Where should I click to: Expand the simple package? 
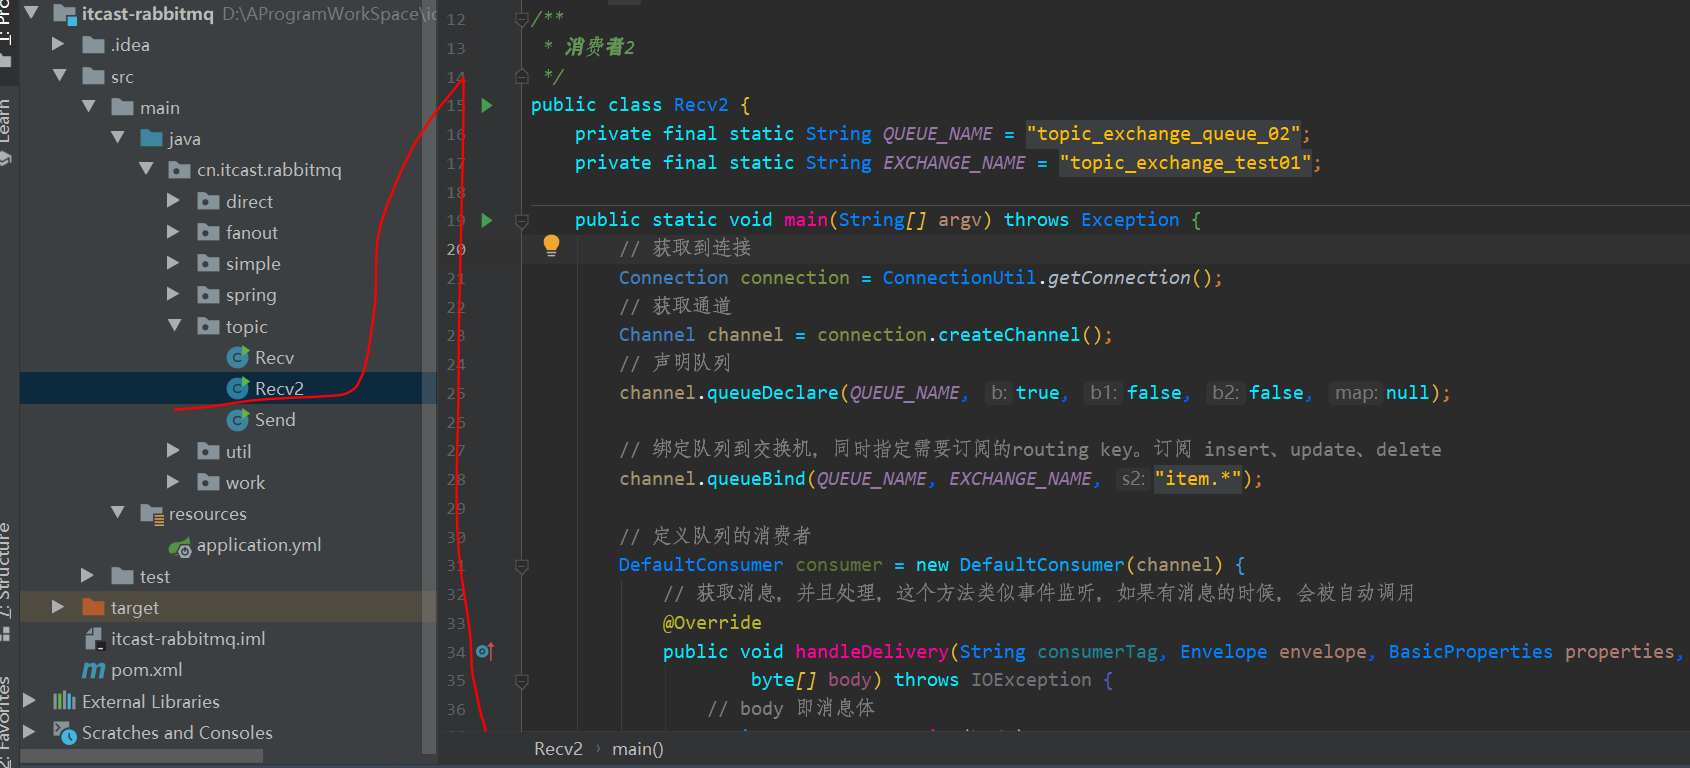click(174, 263)
